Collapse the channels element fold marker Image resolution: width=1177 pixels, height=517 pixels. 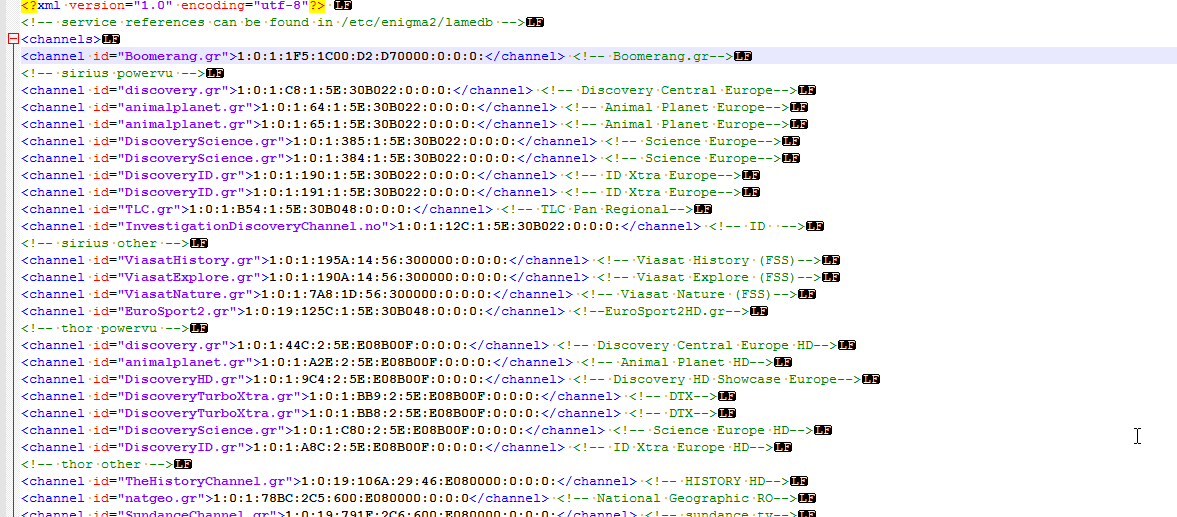[x=12, y=39]
